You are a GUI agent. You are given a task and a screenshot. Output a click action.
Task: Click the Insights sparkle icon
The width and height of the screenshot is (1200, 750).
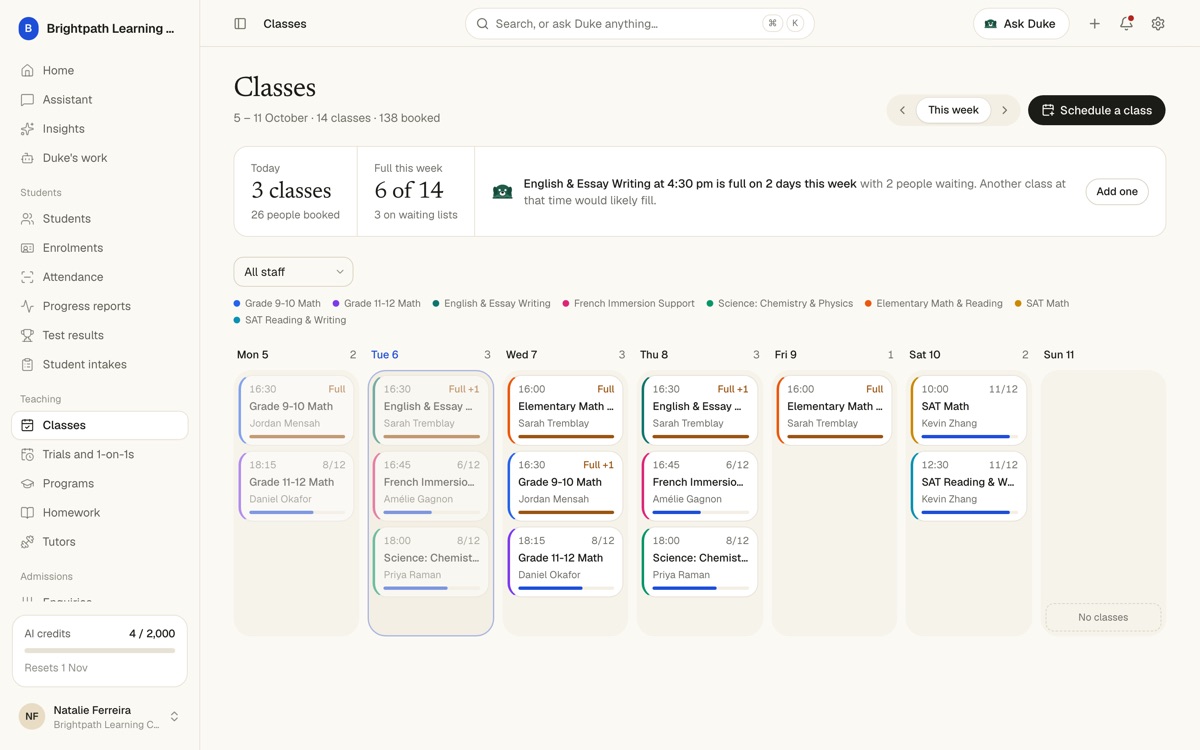tap(27, 129)
